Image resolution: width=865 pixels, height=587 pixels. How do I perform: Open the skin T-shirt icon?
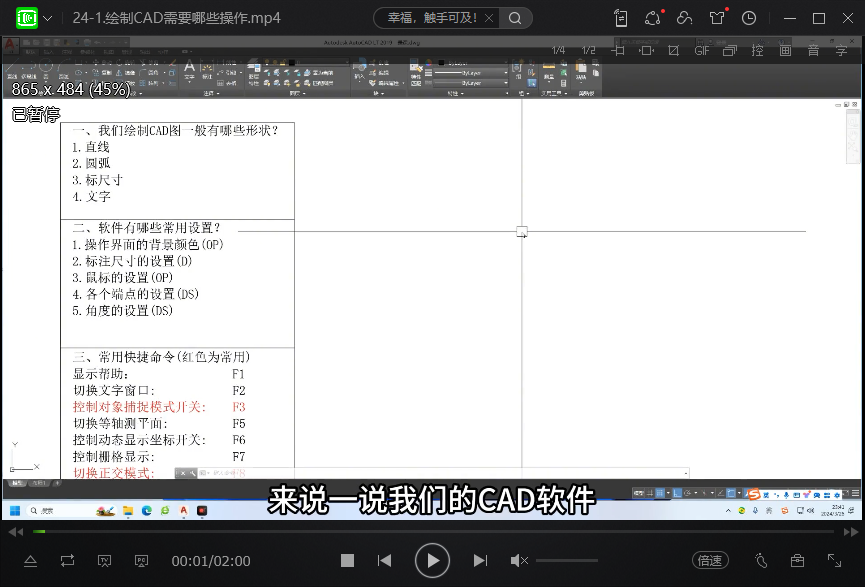pos(716,18)
